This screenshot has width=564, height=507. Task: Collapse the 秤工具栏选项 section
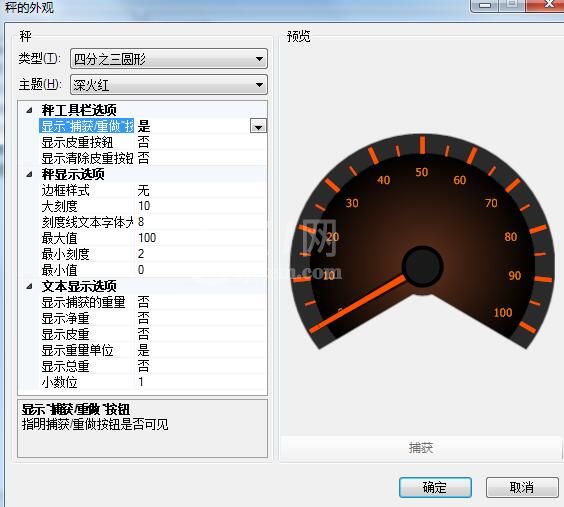coord(29,110)
